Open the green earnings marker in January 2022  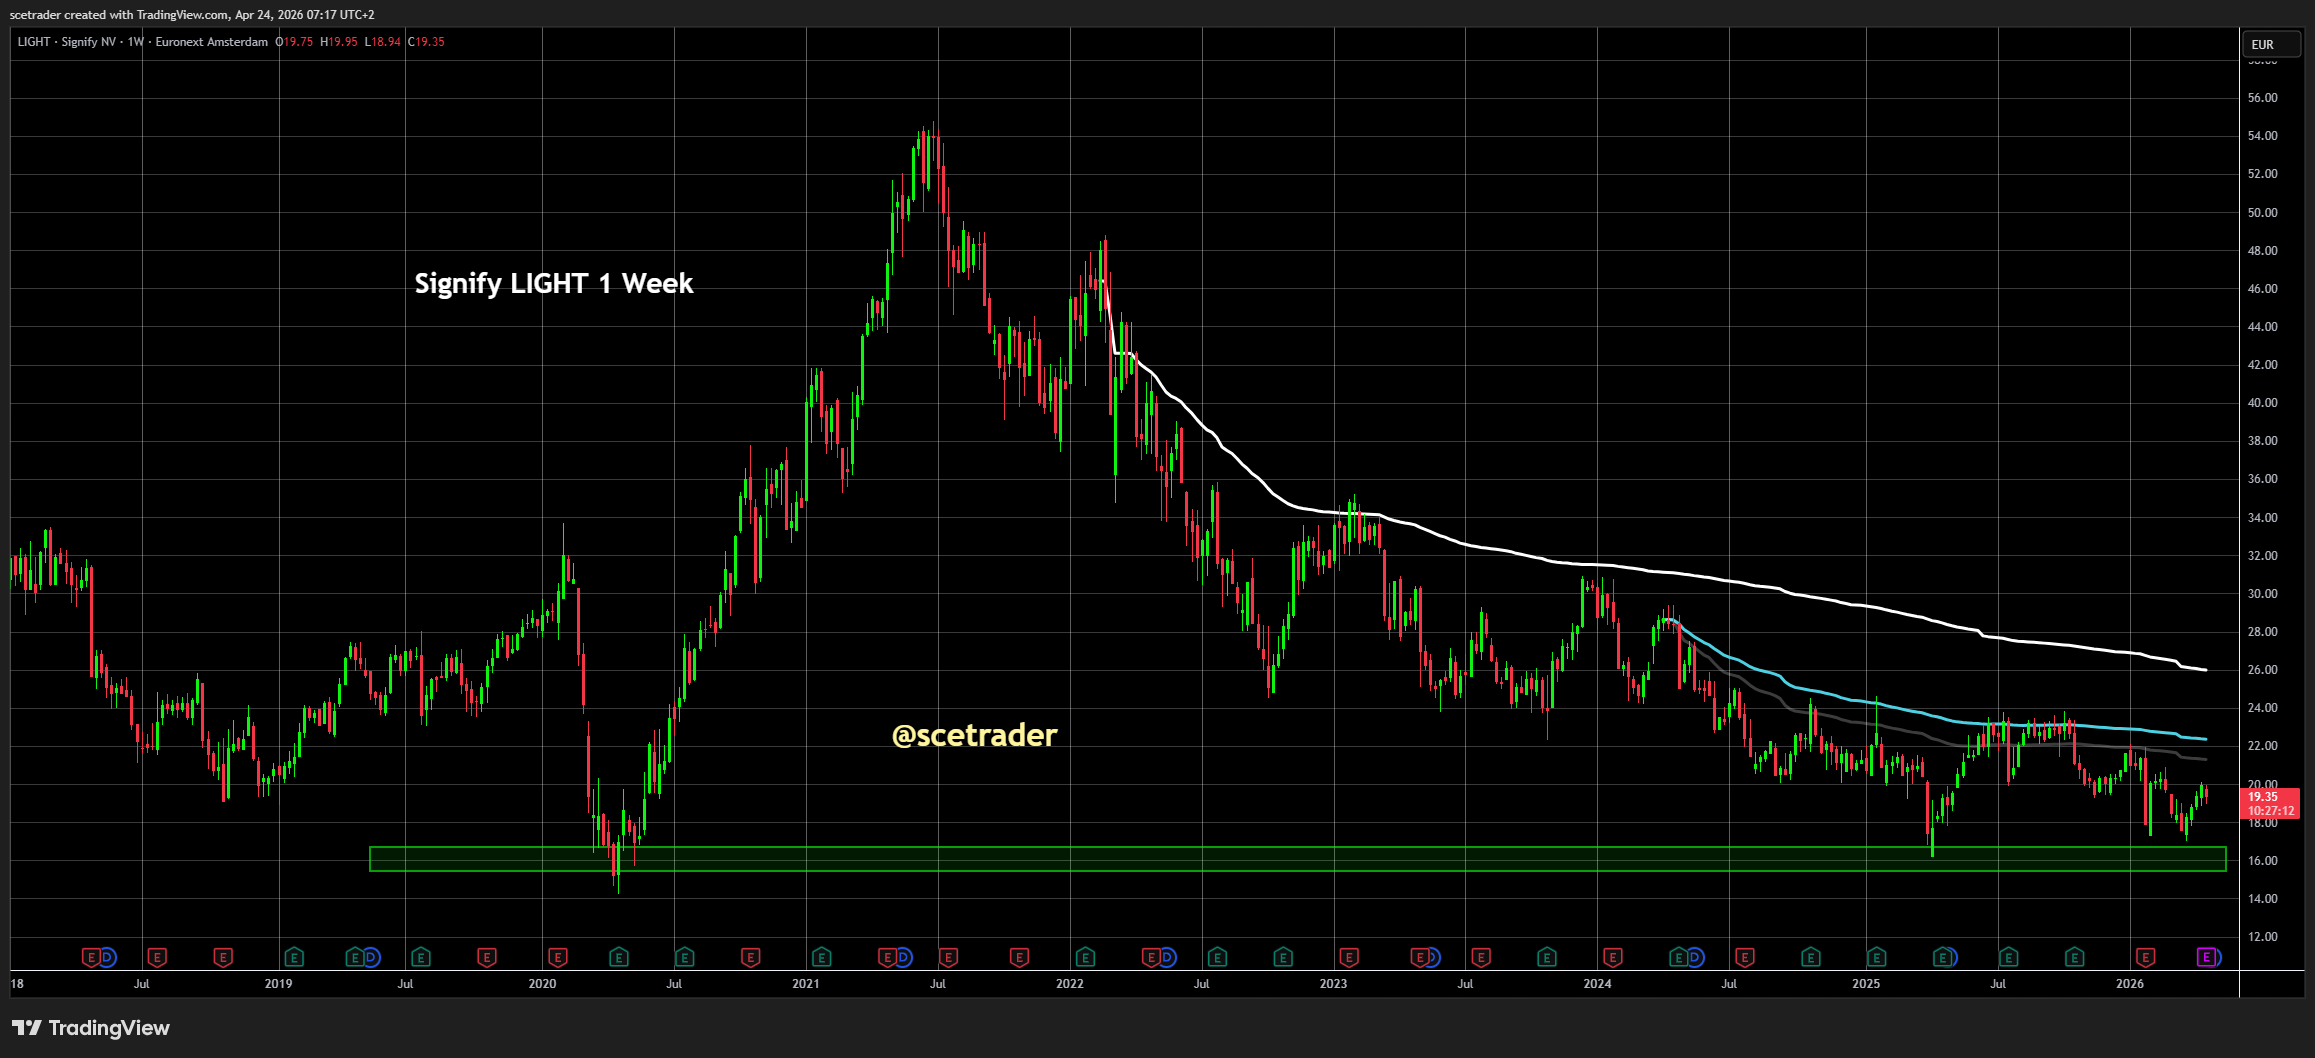tap(1086, 958)
